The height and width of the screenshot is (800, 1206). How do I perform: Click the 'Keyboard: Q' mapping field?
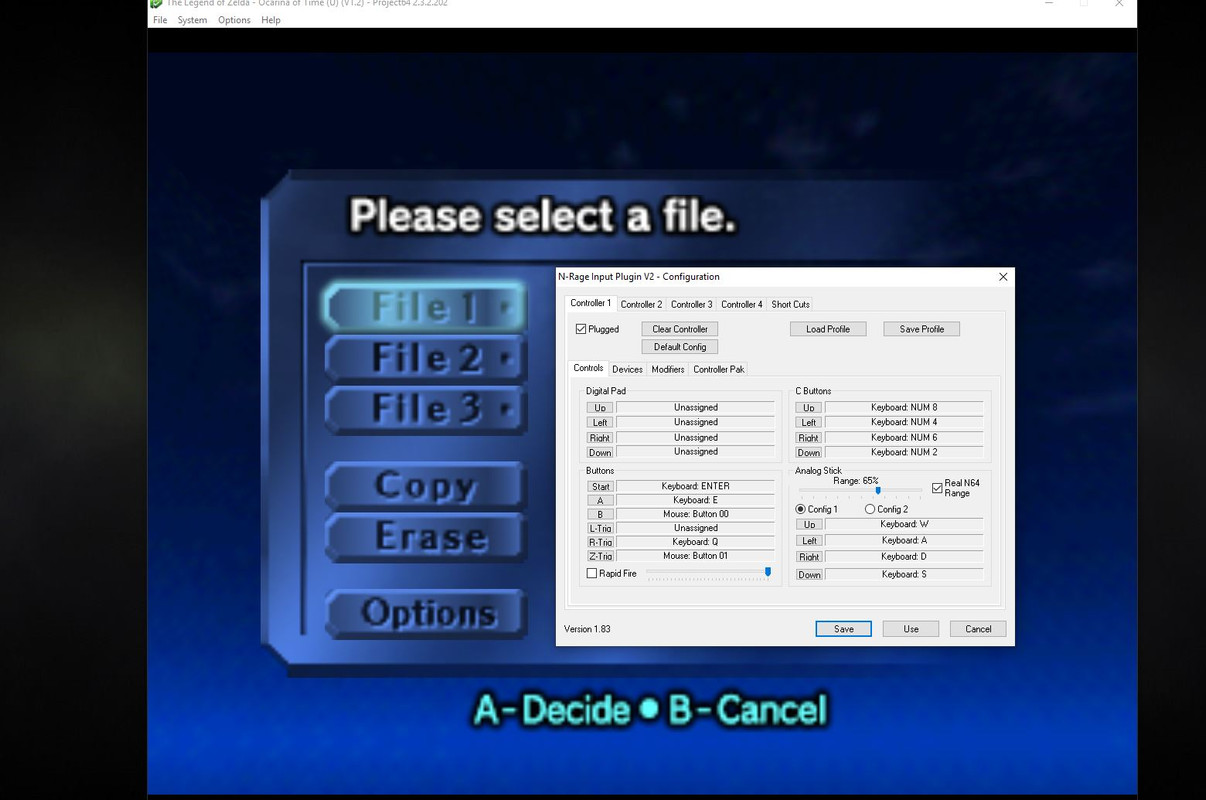pyautogui.click(x=696, y=543)
